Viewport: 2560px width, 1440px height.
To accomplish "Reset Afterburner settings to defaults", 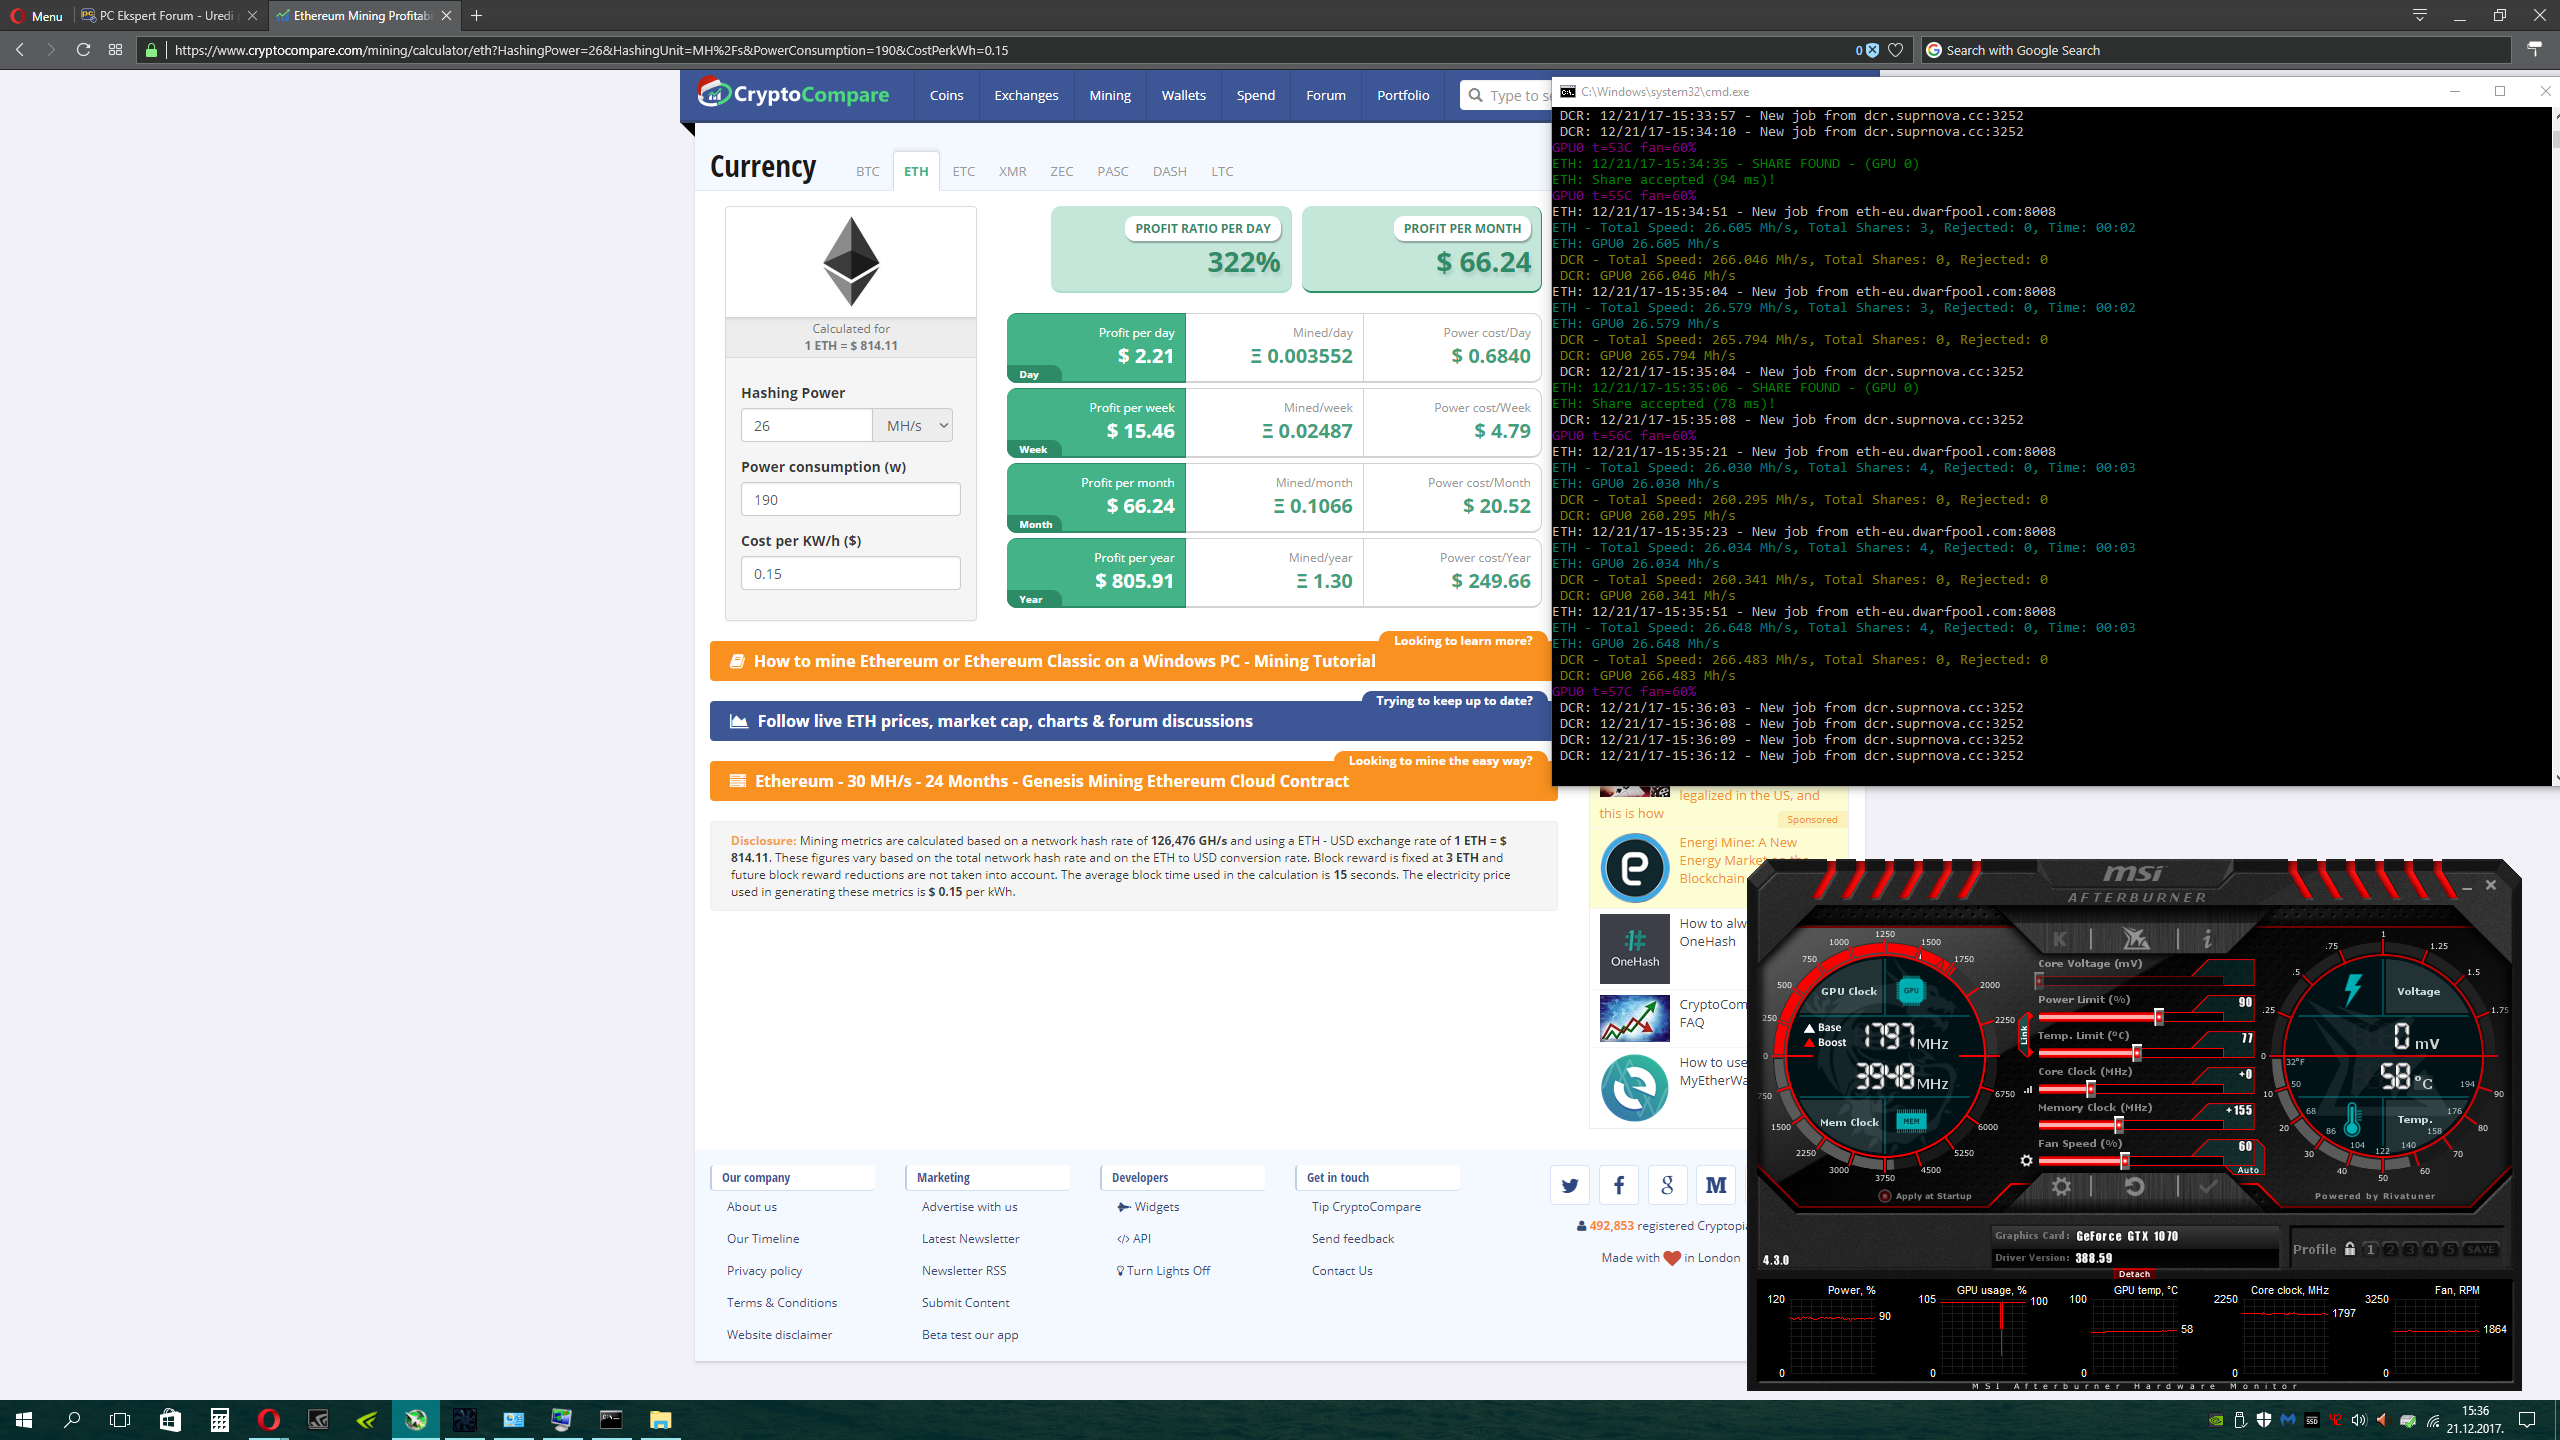I will click(2134, 1187).
